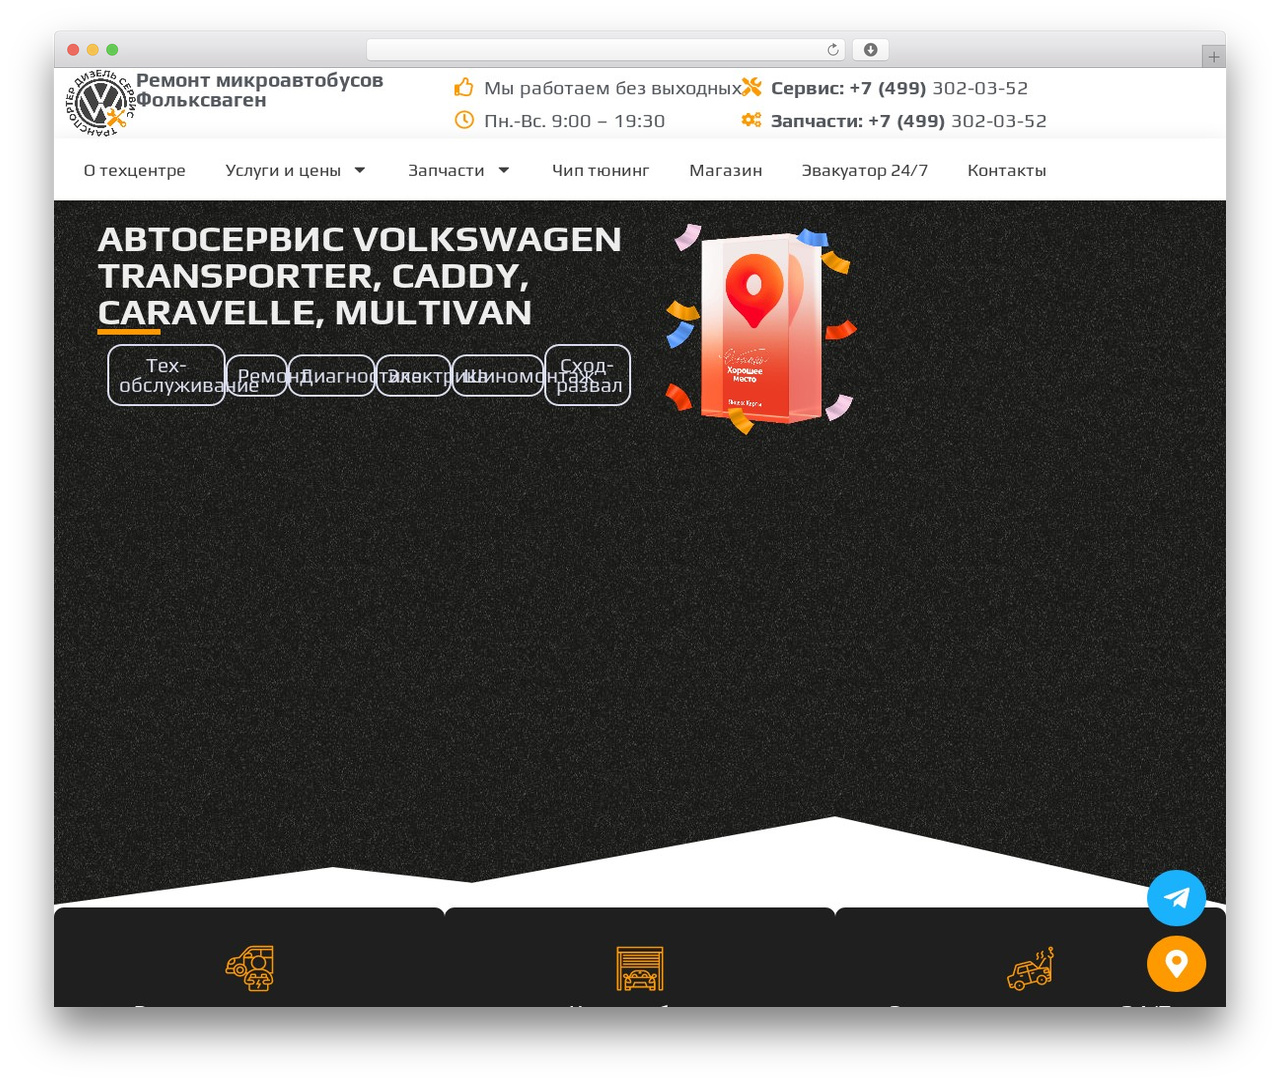
Task: Click the clock icon beside opening hours
Action: click(464, 120)
